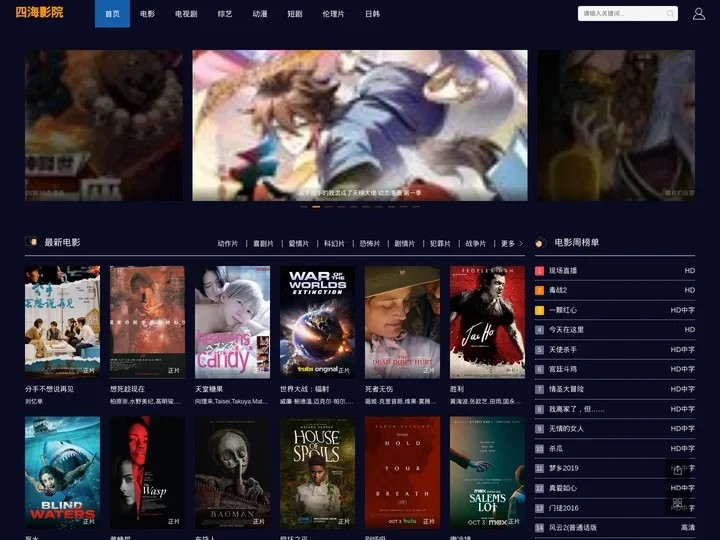Filter latest movies by 喜剧片

(x=263, y=243)
